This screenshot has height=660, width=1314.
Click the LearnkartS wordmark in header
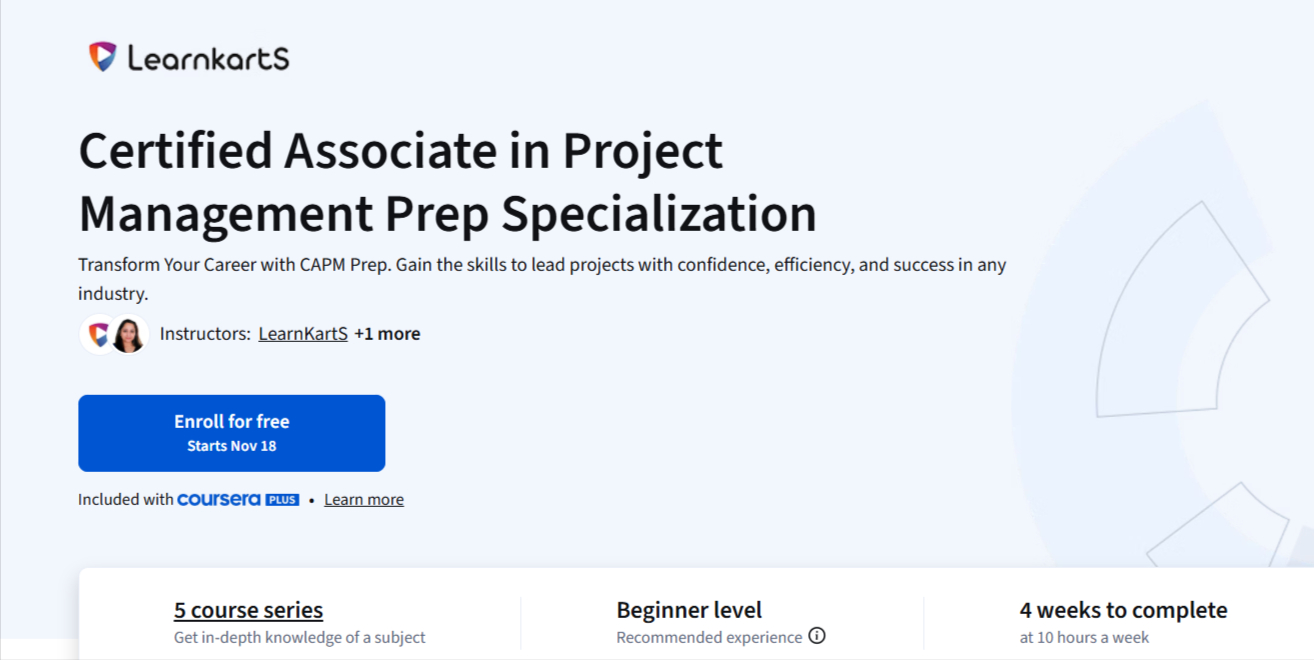pyautogui.click(x=208, y=59)
